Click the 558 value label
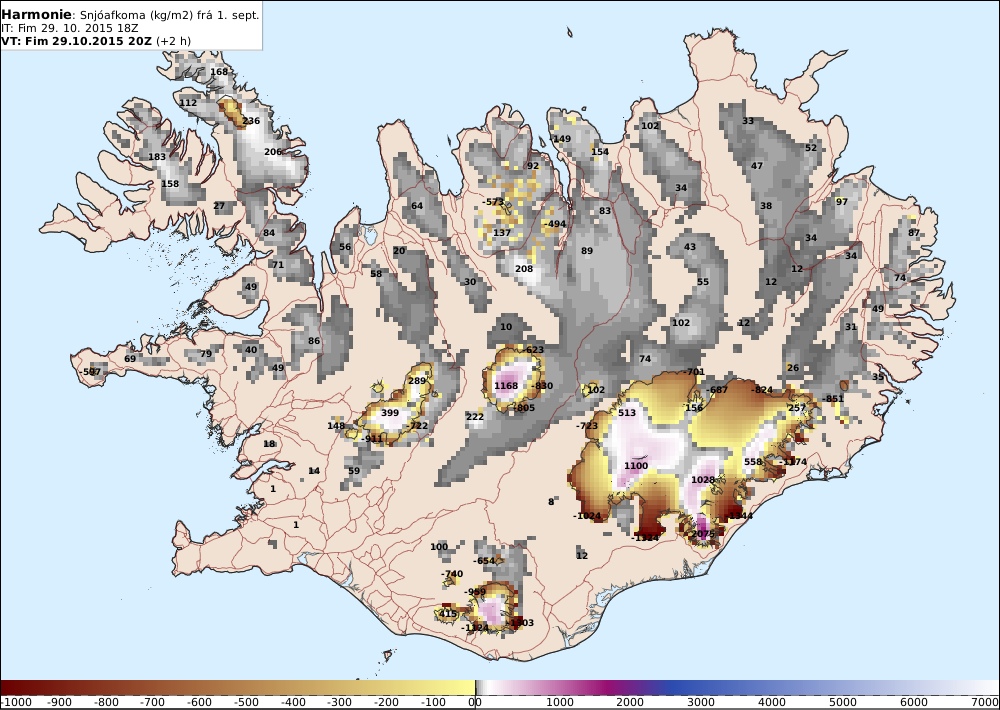 (x=753, y=462)
